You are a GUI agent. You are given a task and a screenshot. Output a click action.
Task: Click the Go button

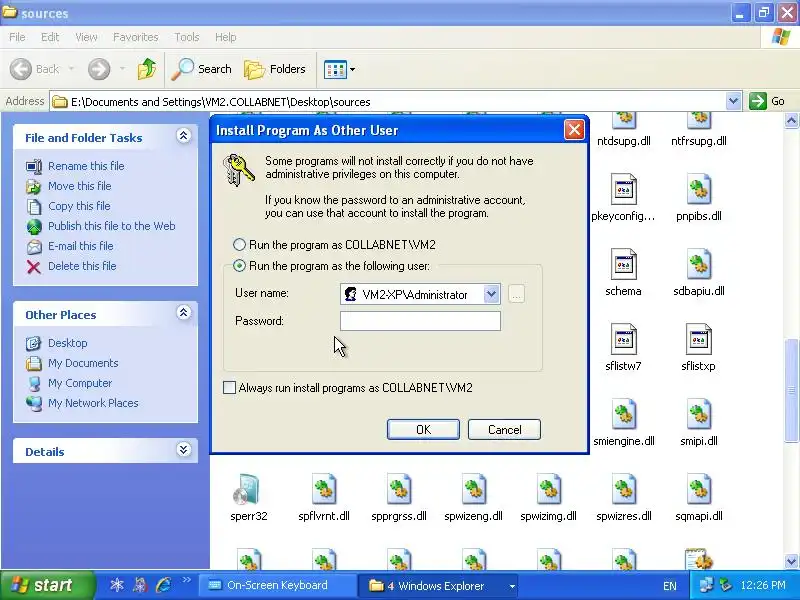click(x=767, y=101)
